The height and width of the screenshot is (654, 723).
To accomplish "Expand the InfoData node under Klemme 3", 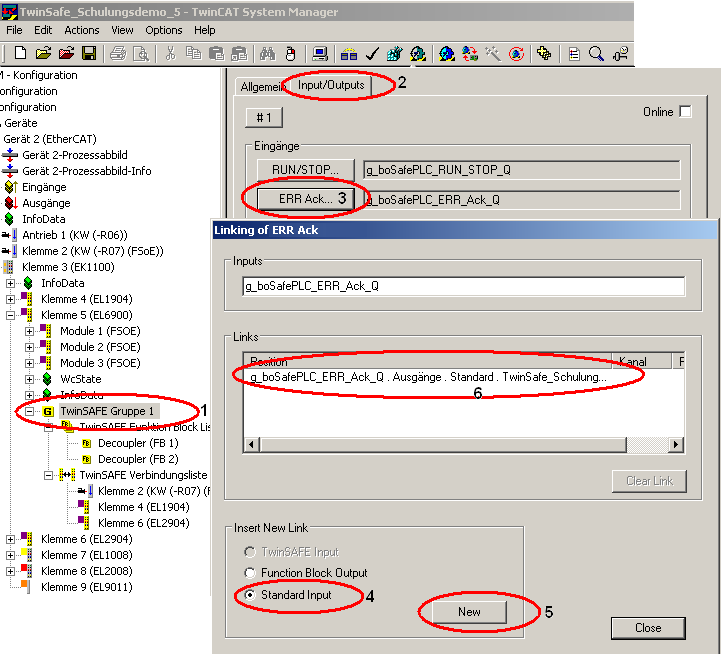I will pos(10,283).
